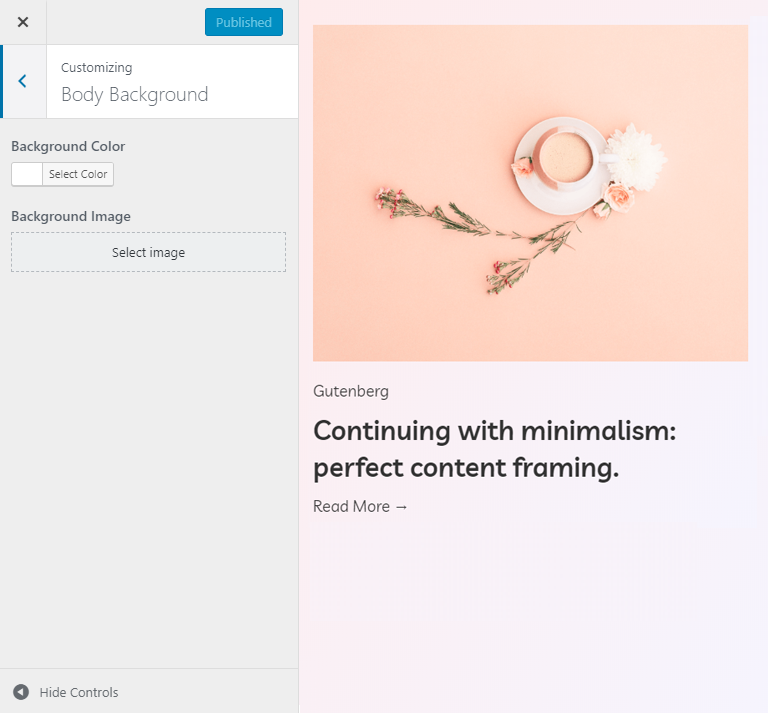
Task: Choose a background via Select image
Action: [x=148, y=252]
